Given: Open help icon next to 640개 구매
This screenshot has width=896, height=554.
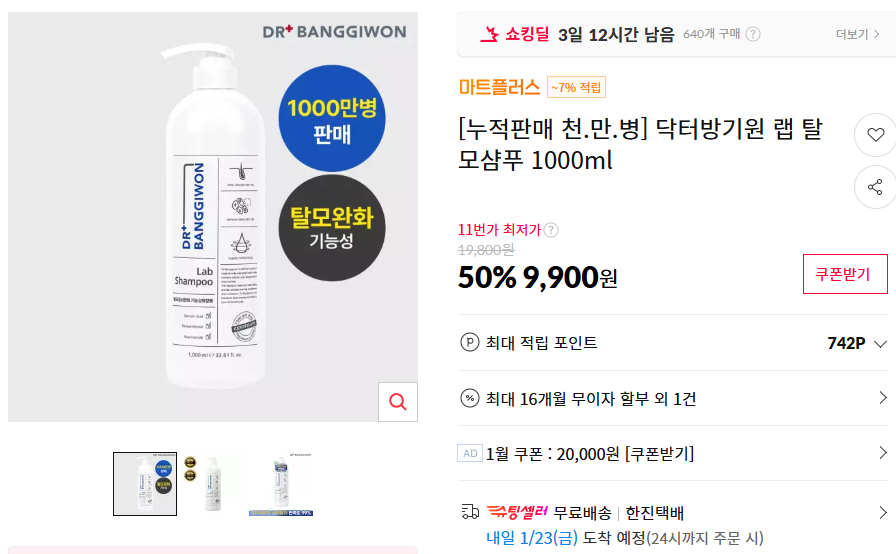Looking at the screenshot, I should pyautogui.click(x=753, y=34).
